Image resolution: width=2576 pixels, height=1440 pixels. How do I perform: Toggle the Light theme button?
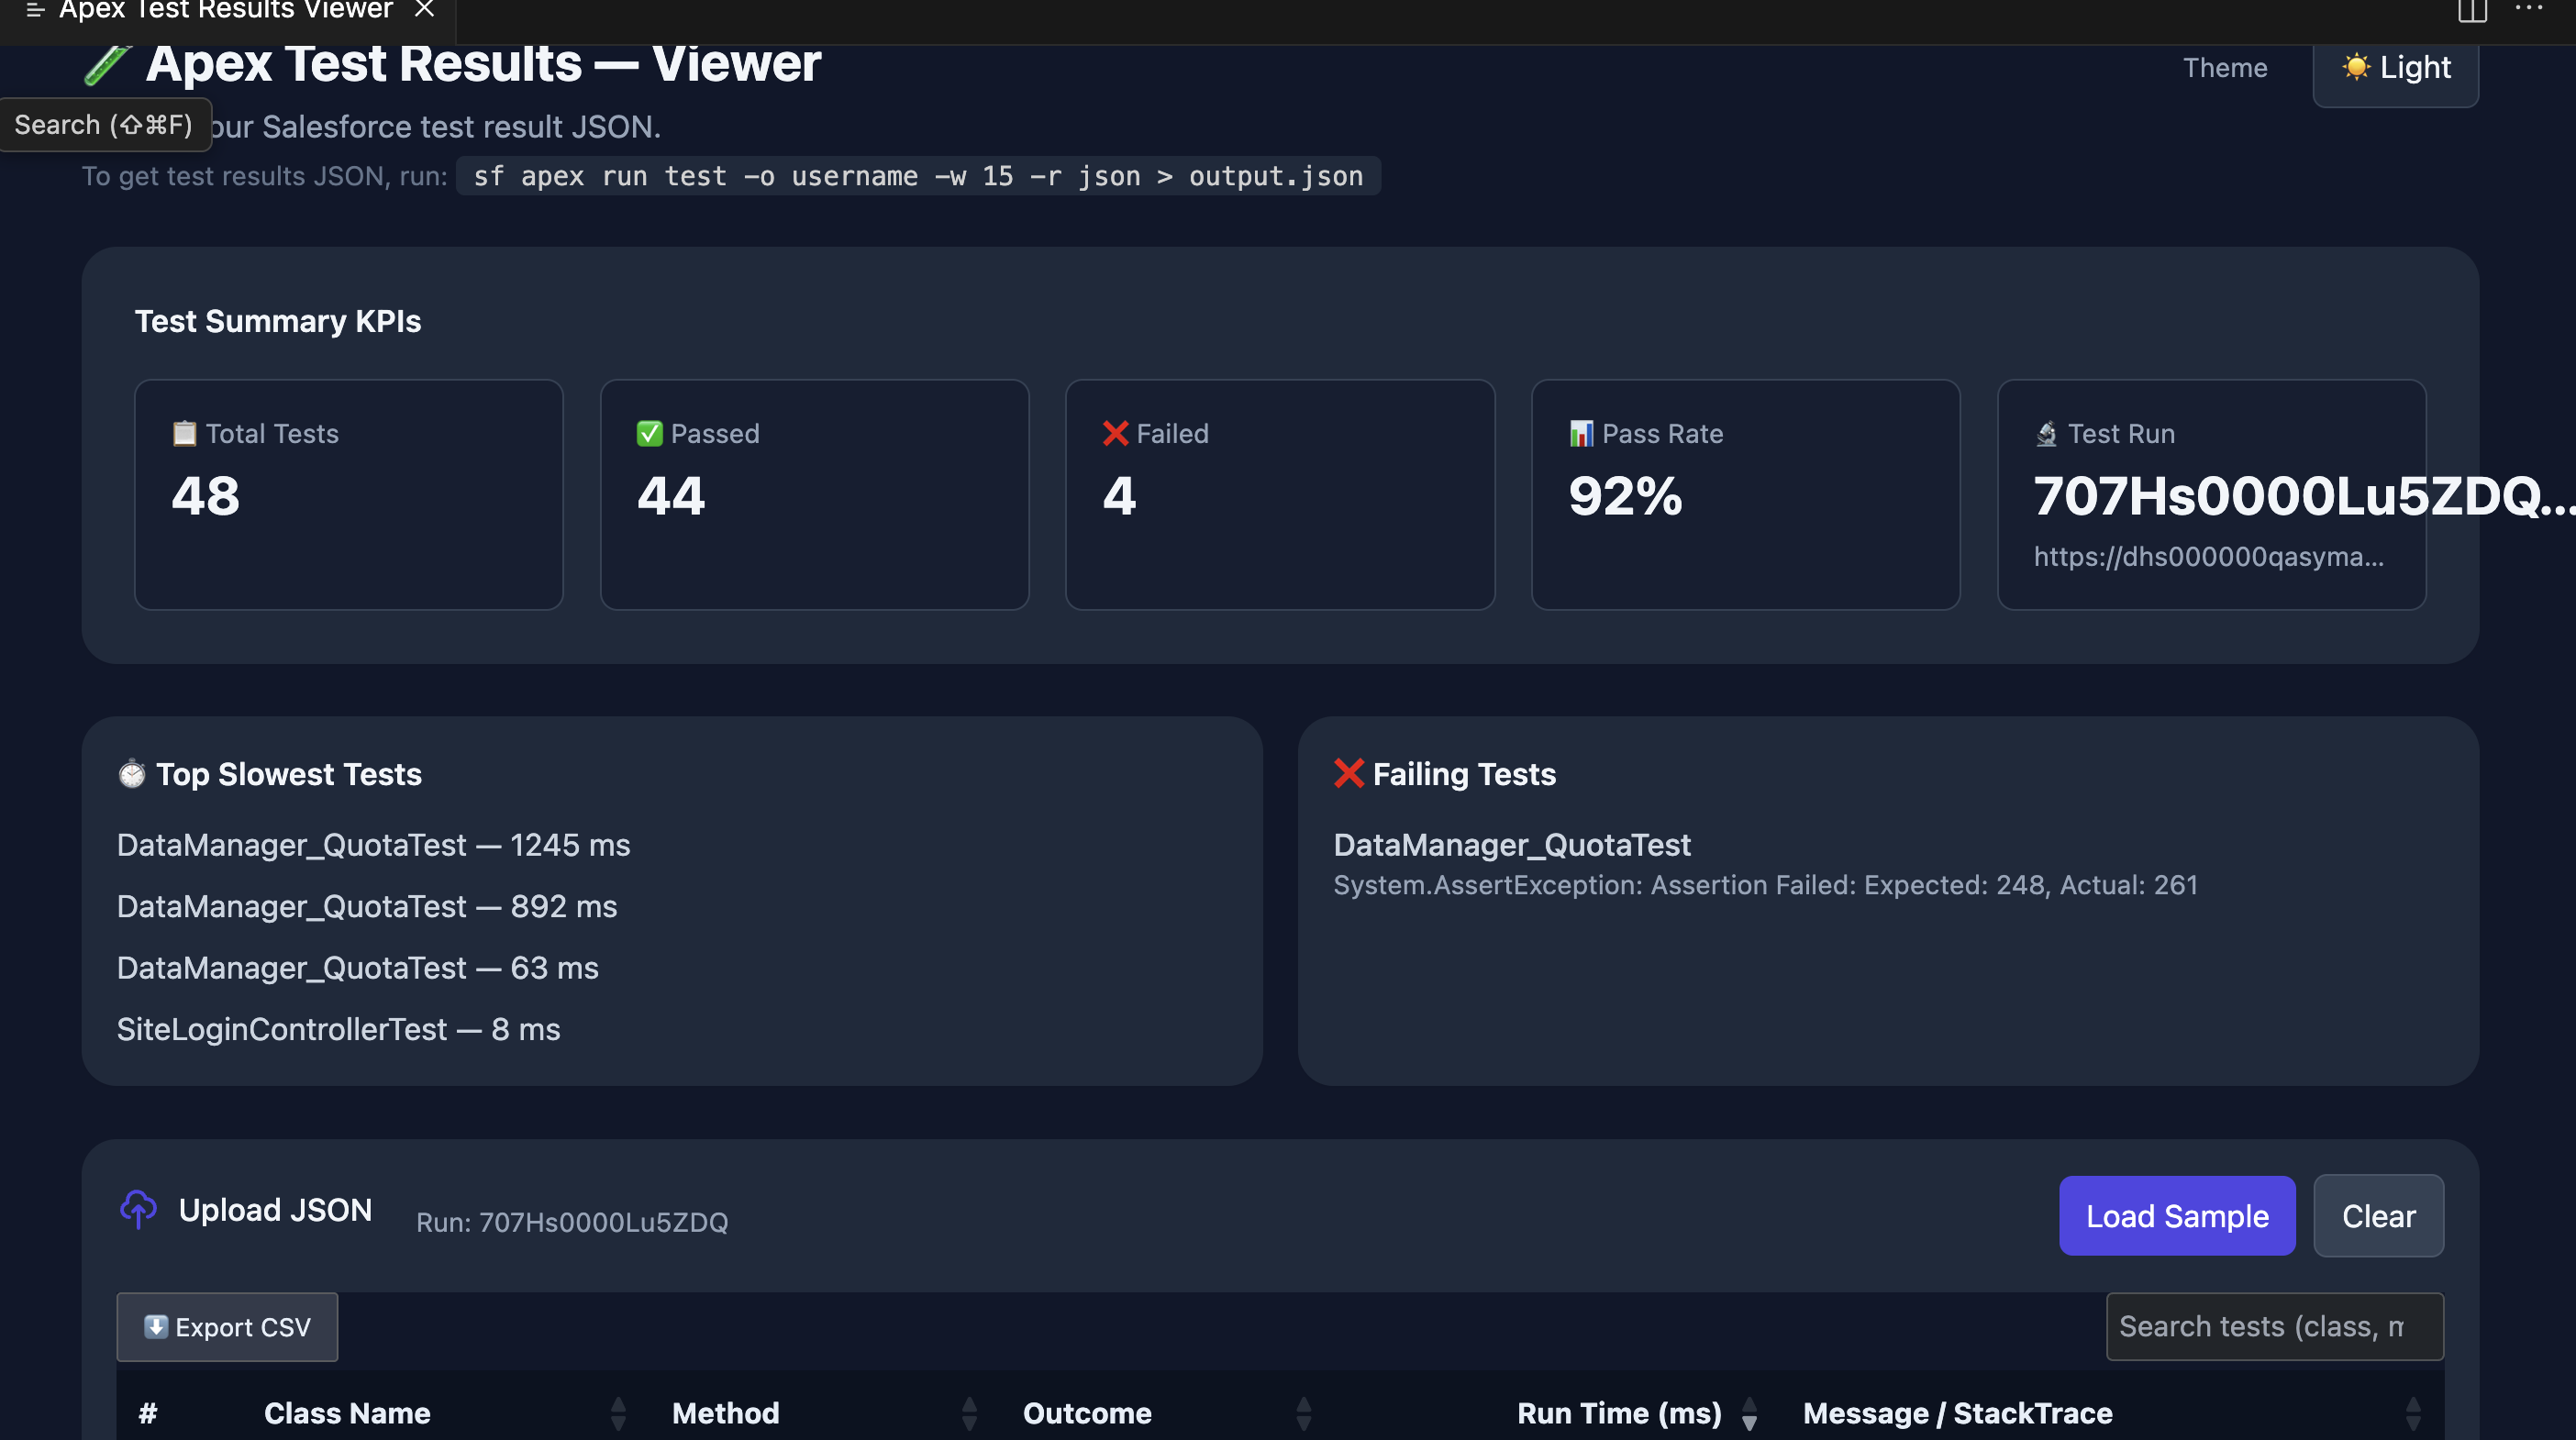coord(2395,68)
